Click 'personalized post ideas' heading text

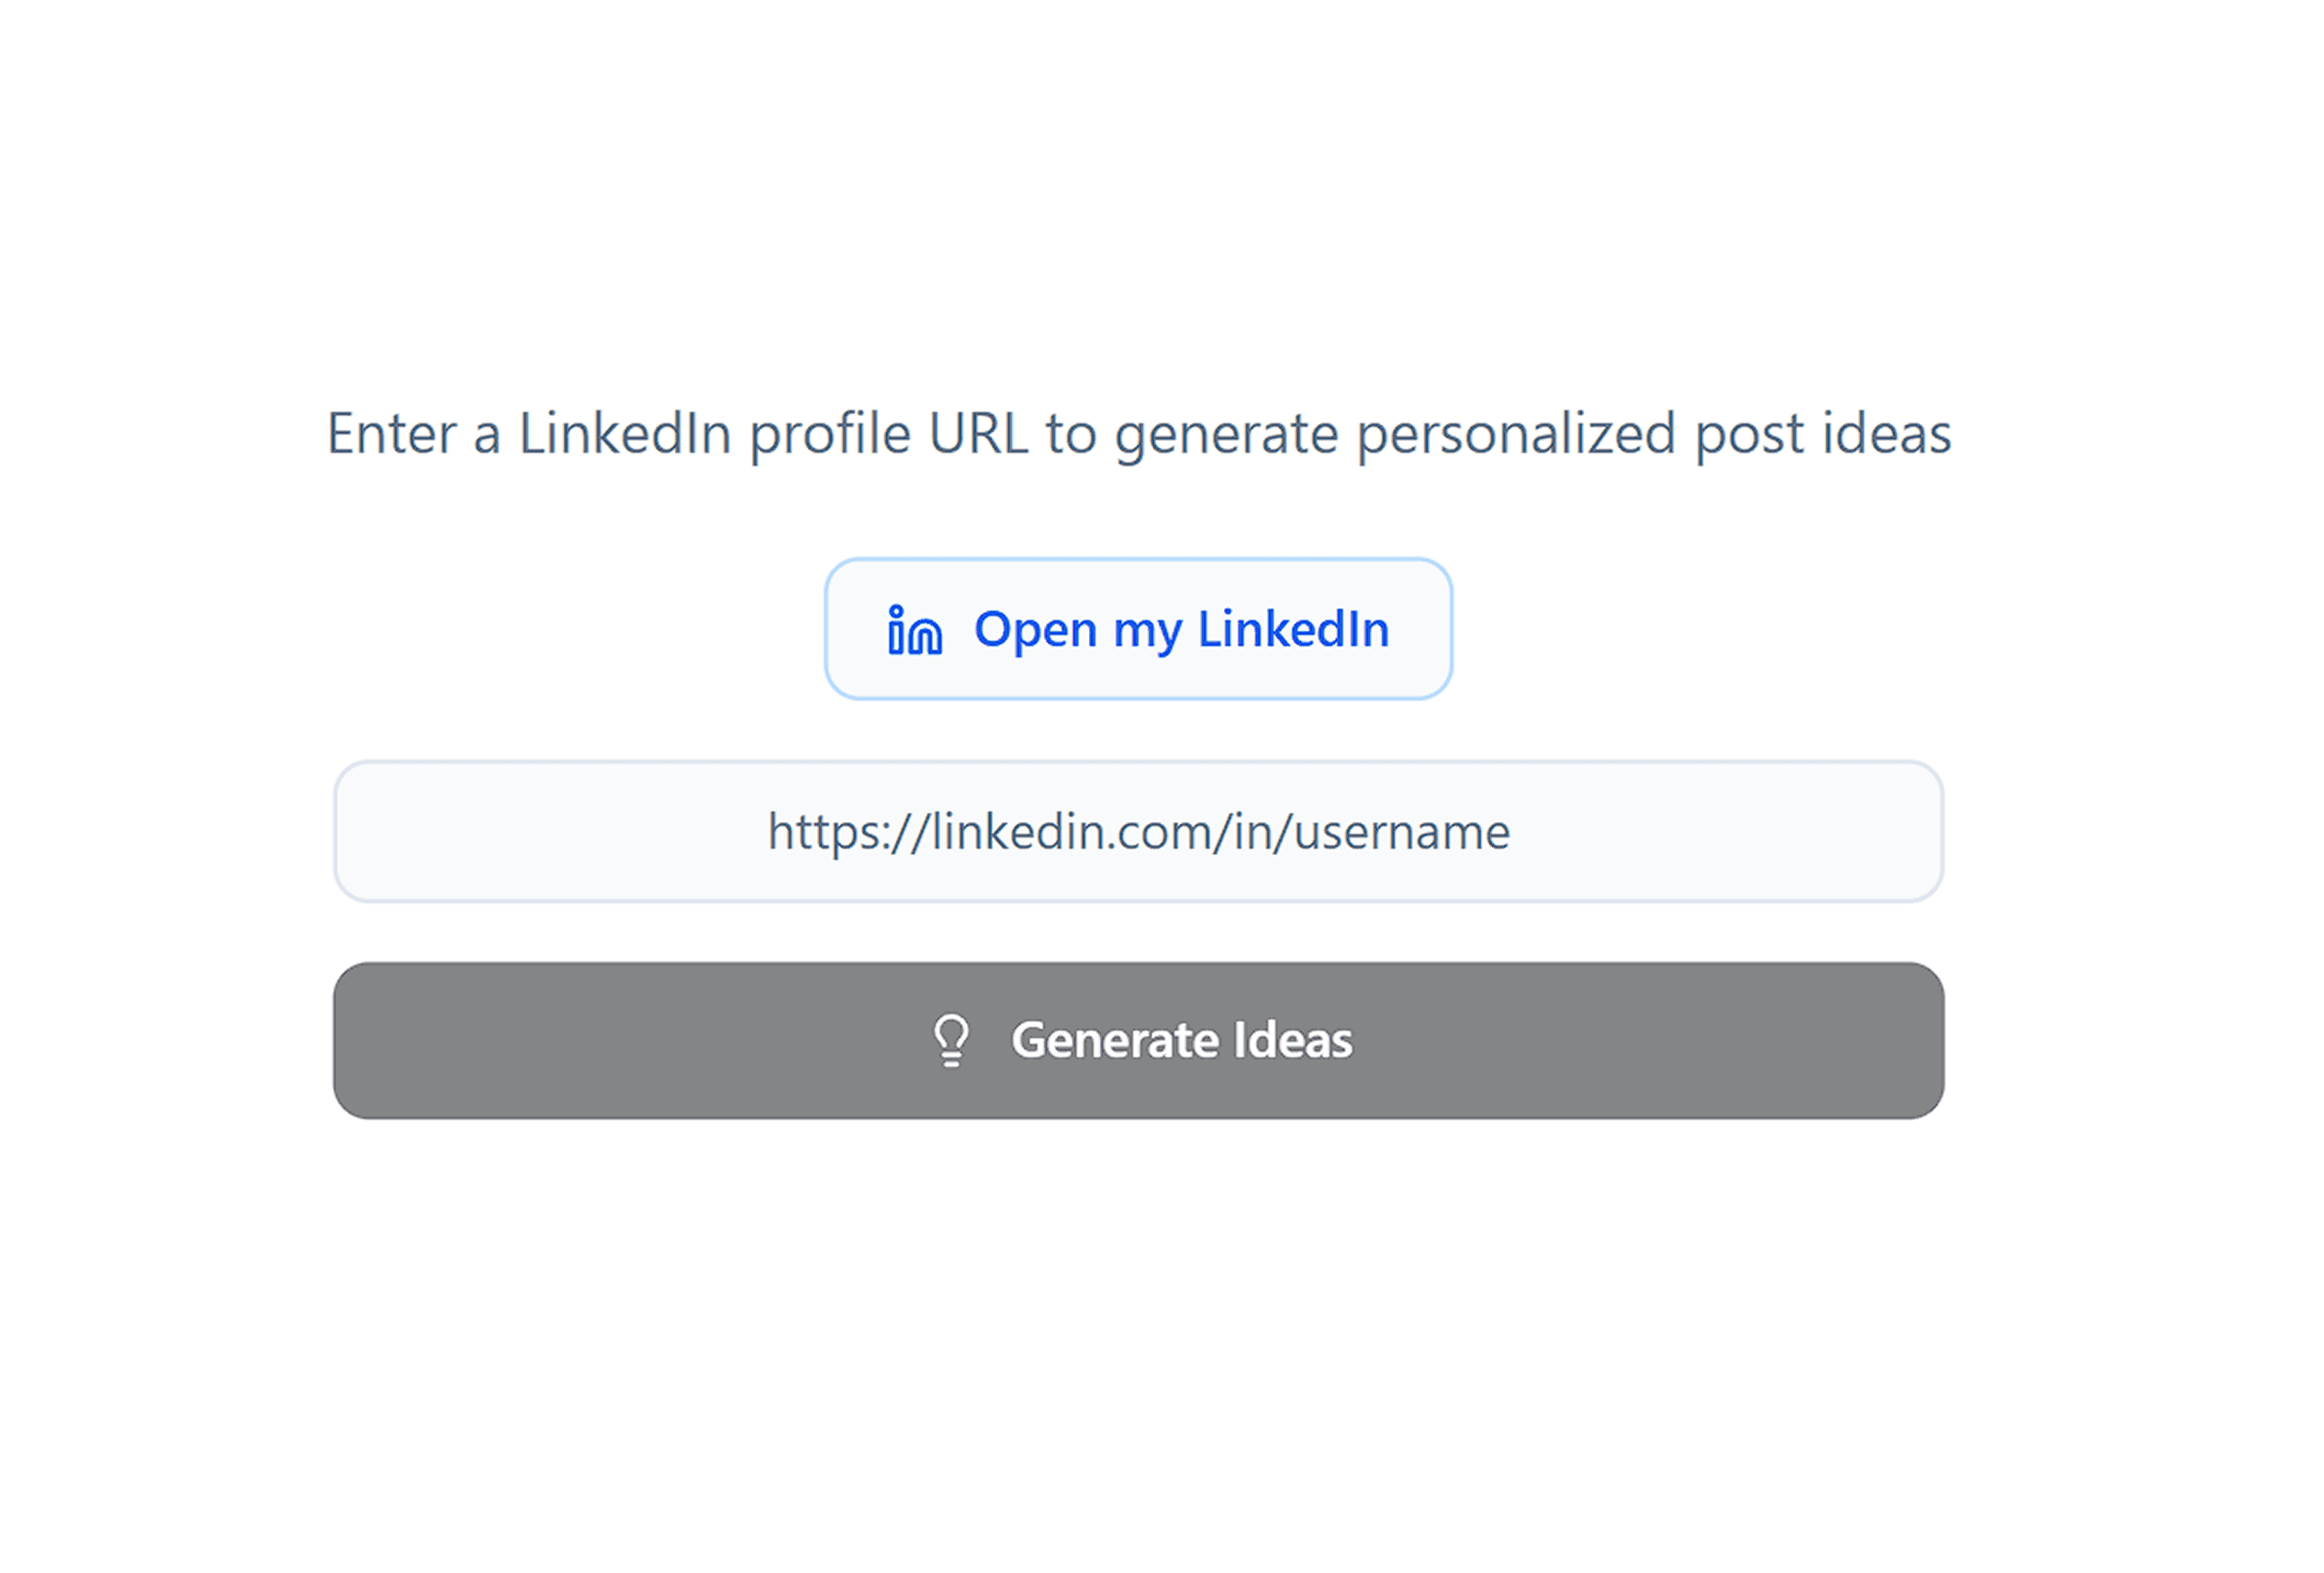[x=1654, y=435]
